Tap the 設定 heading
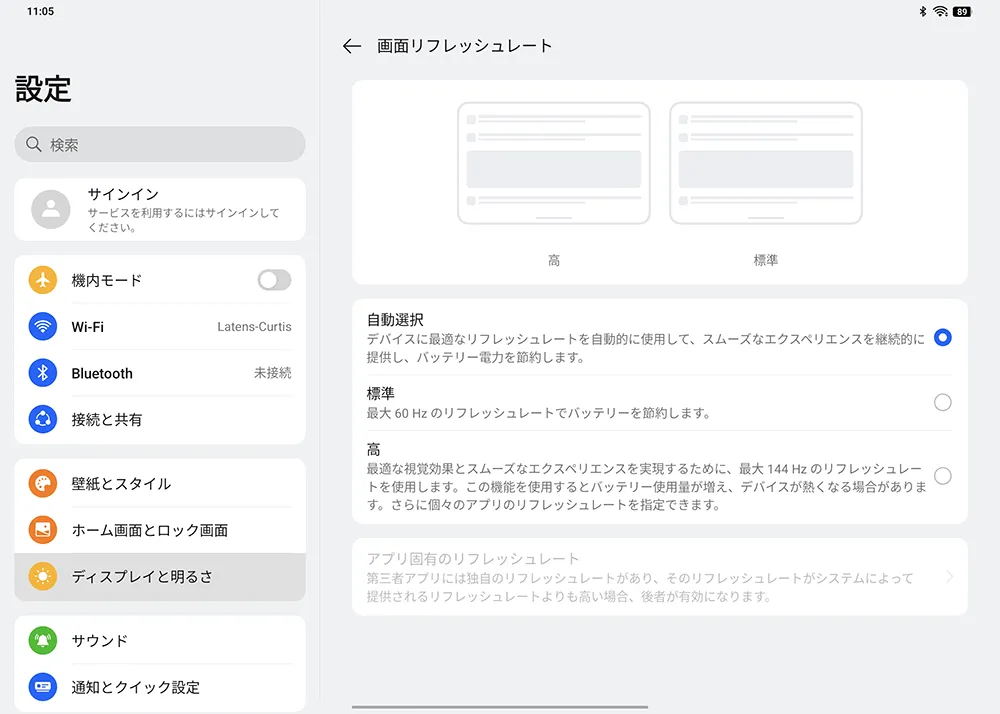This screenshot has width=1000, height=714. [43, 89]
